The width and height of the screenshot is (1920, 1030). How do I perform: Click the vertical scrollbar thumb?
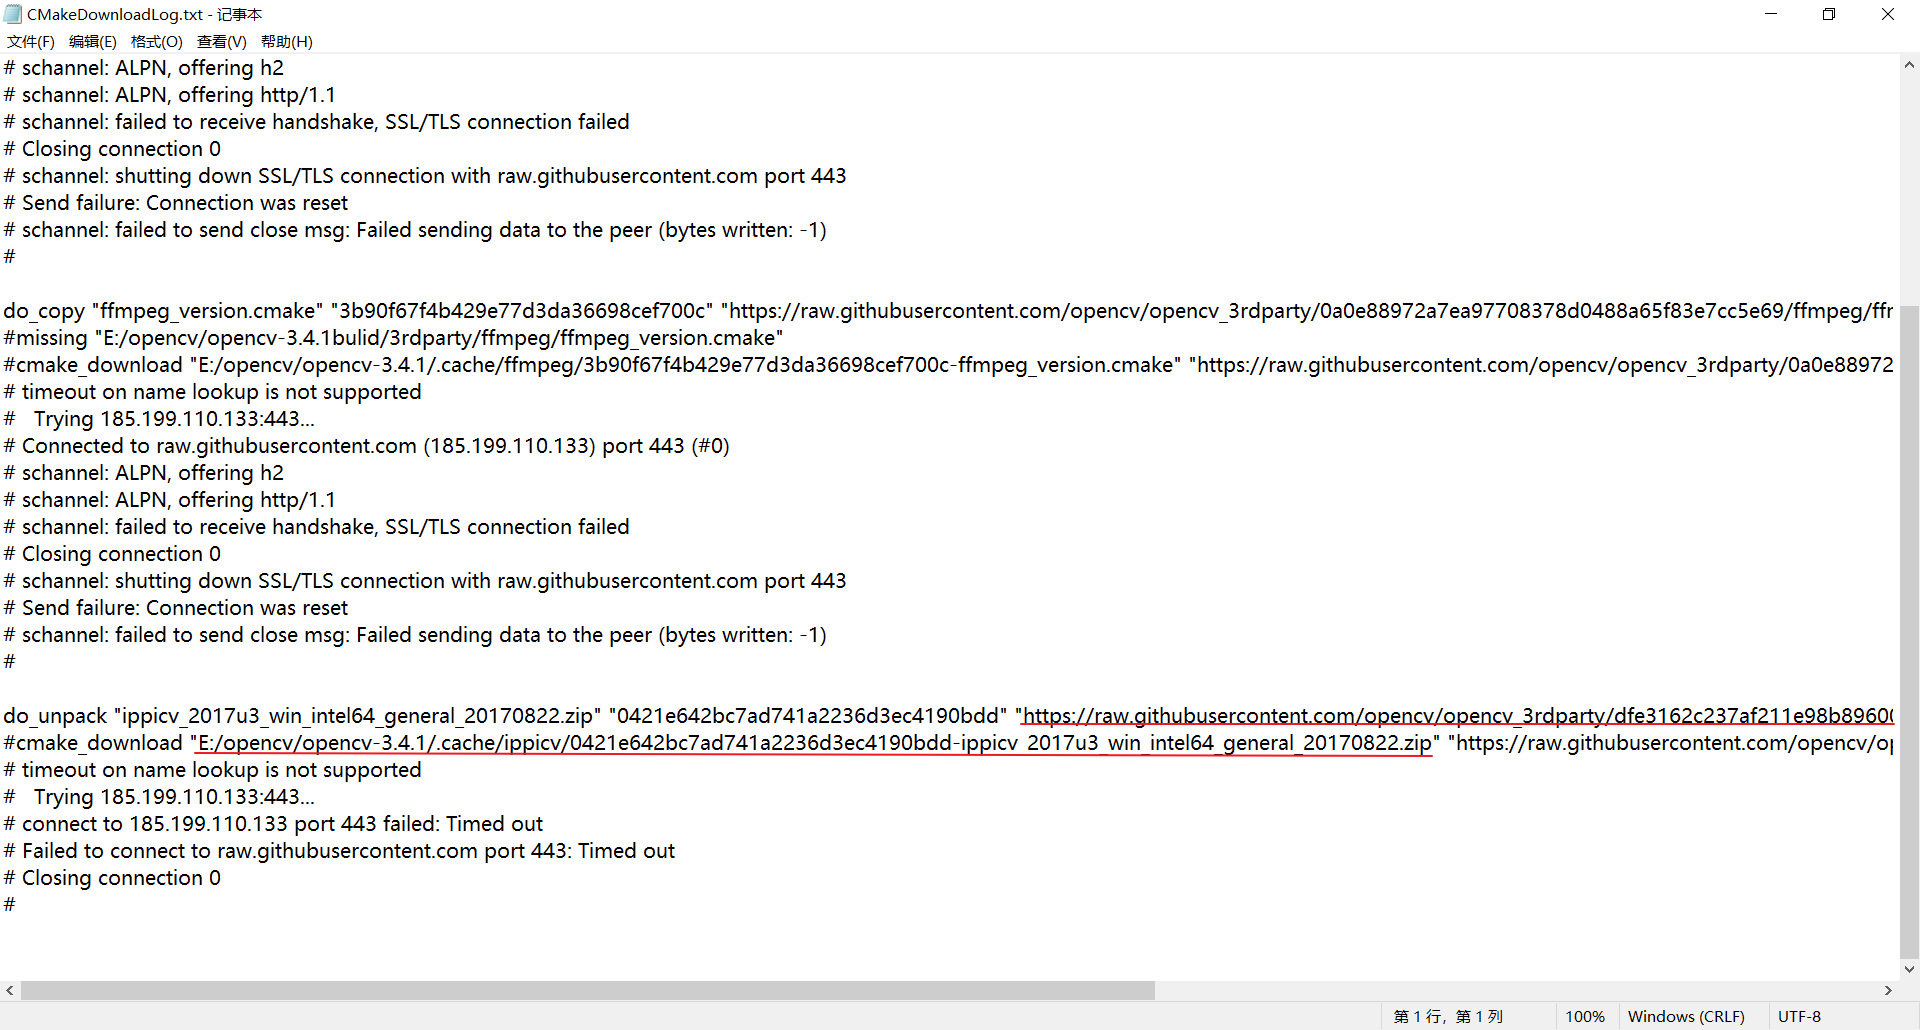(1909, 630)
